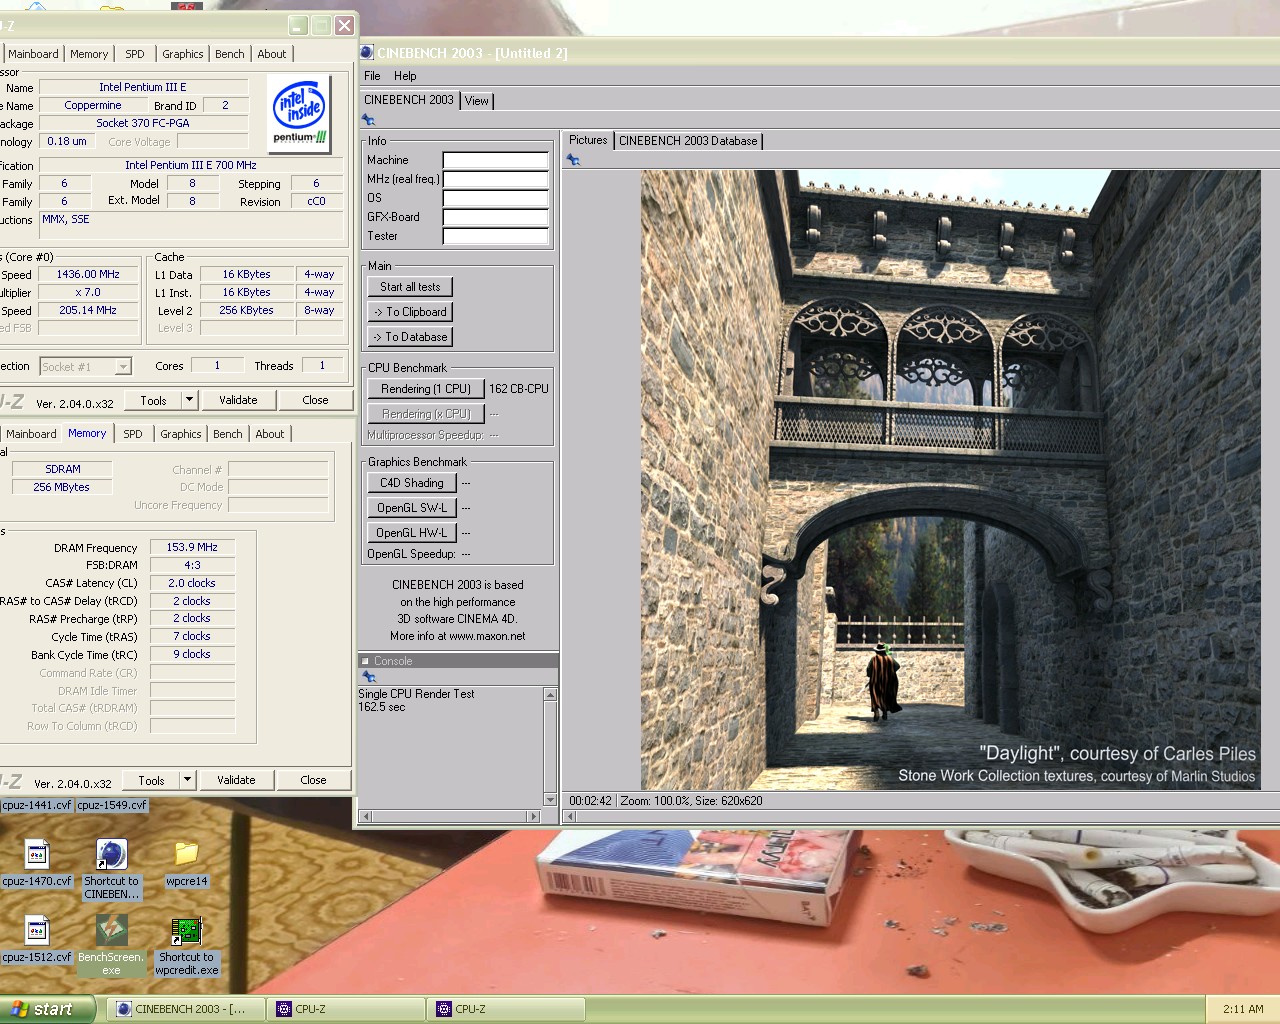Switch to the View tab in CINEBENCH
1280x1024 pixels.
[477, 101]
